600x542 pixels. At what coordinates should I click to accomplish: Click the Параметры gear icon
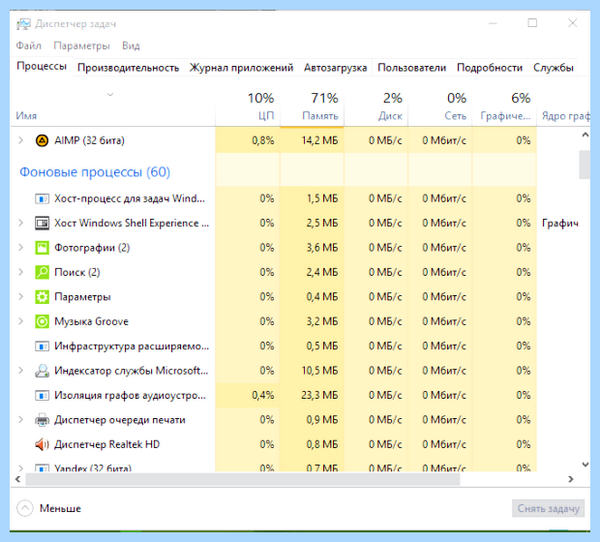(42, 297)
